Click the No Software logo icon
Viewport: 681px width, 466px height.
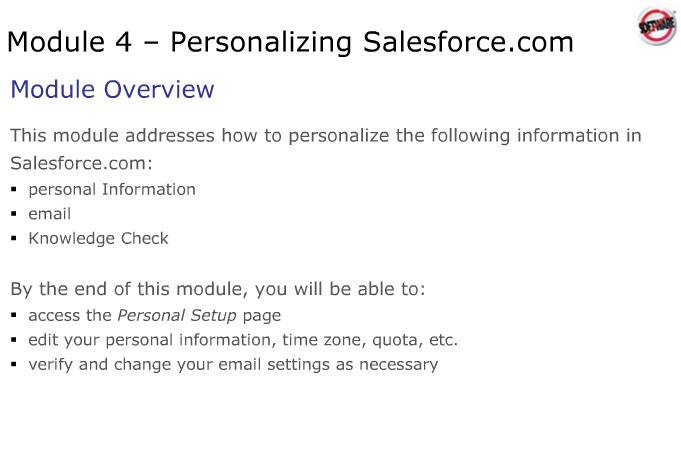[x=655, y=27]
